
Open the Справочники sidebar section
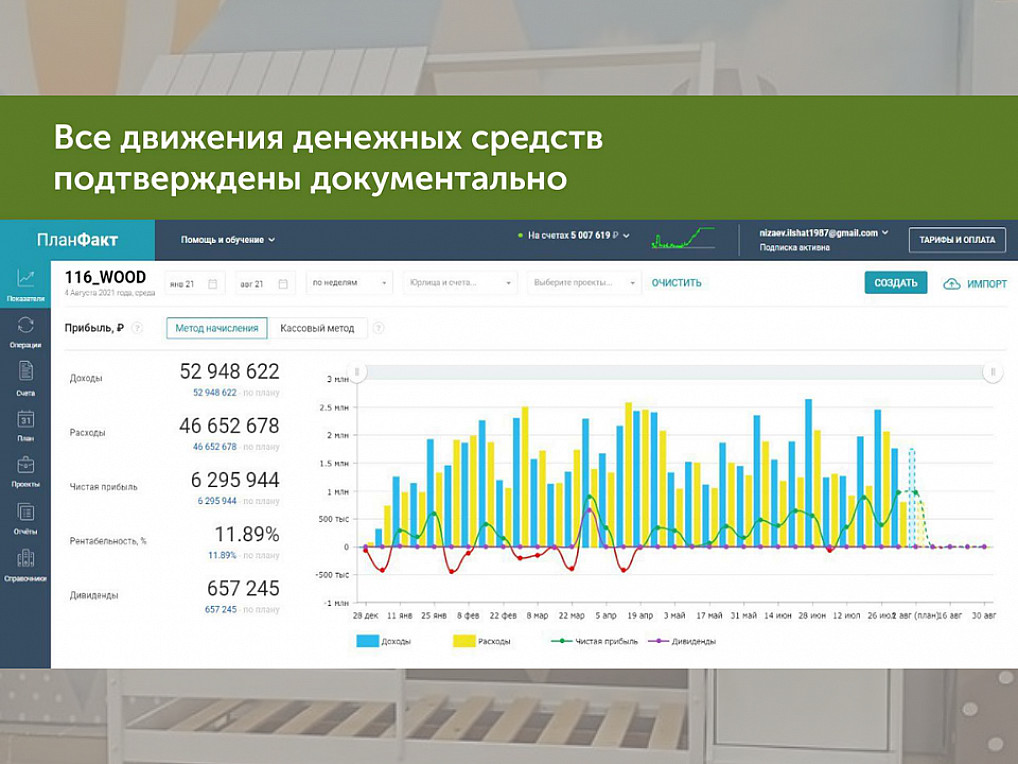[25, 565]
